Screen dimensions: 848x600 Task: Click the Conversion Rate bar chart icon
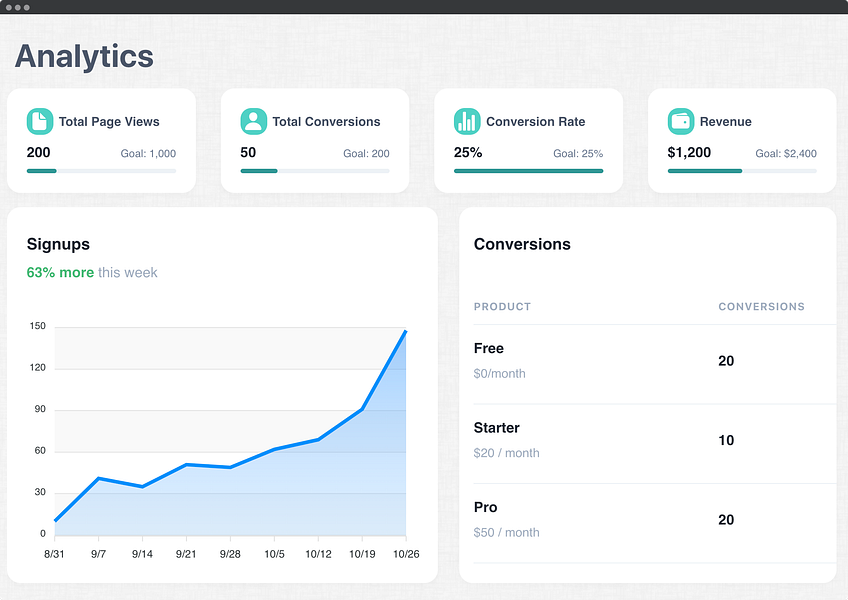pyautogui.click(x=467, y=121)
